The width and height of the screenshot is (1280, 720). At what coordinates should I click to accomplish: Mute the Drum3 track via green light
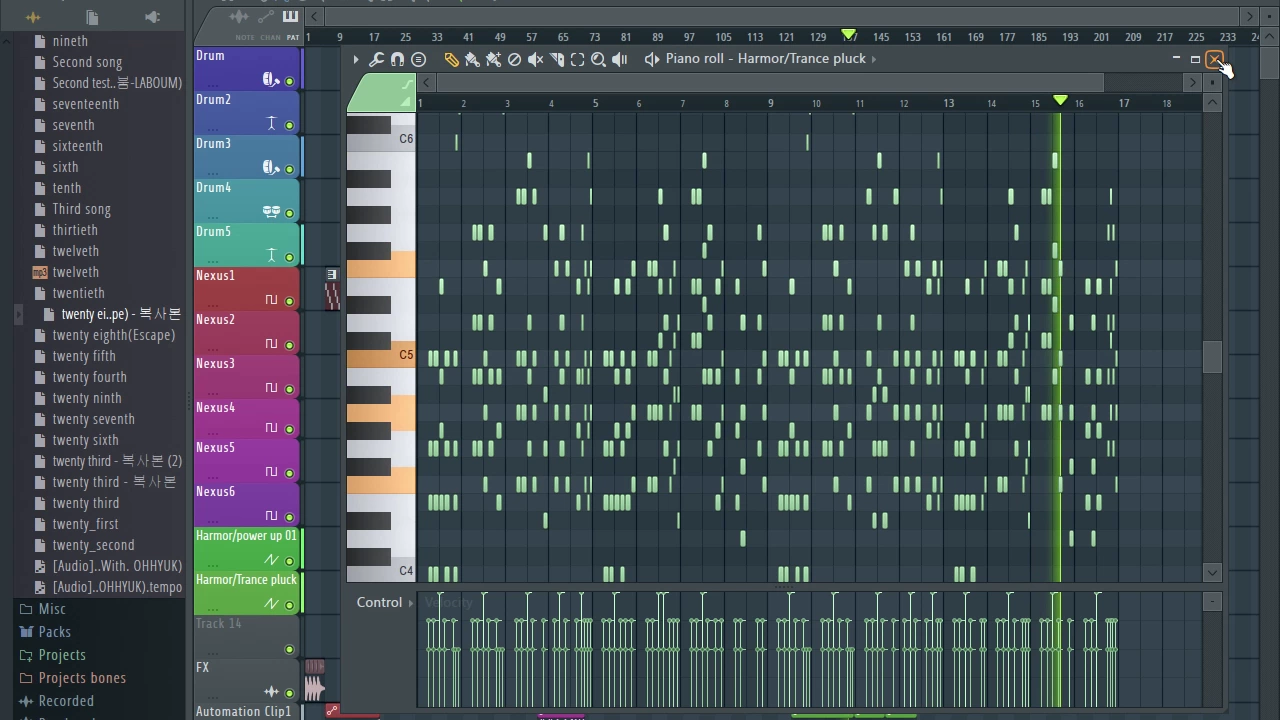tap(290, 169)
